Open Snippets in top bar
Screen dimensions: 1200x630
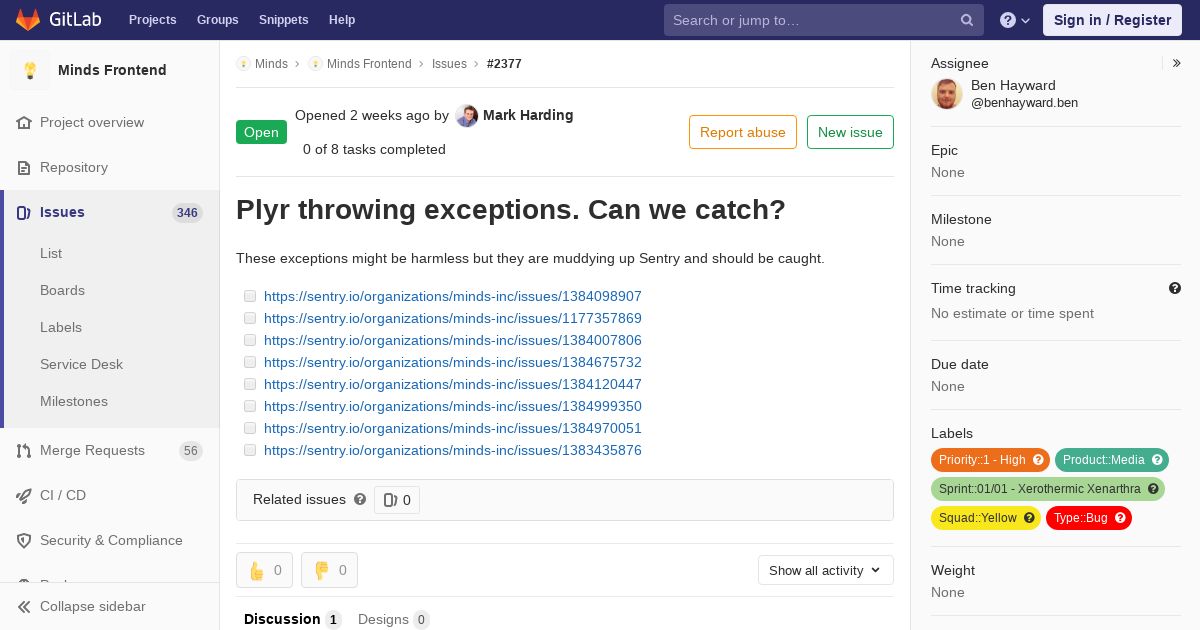(283, 20)
